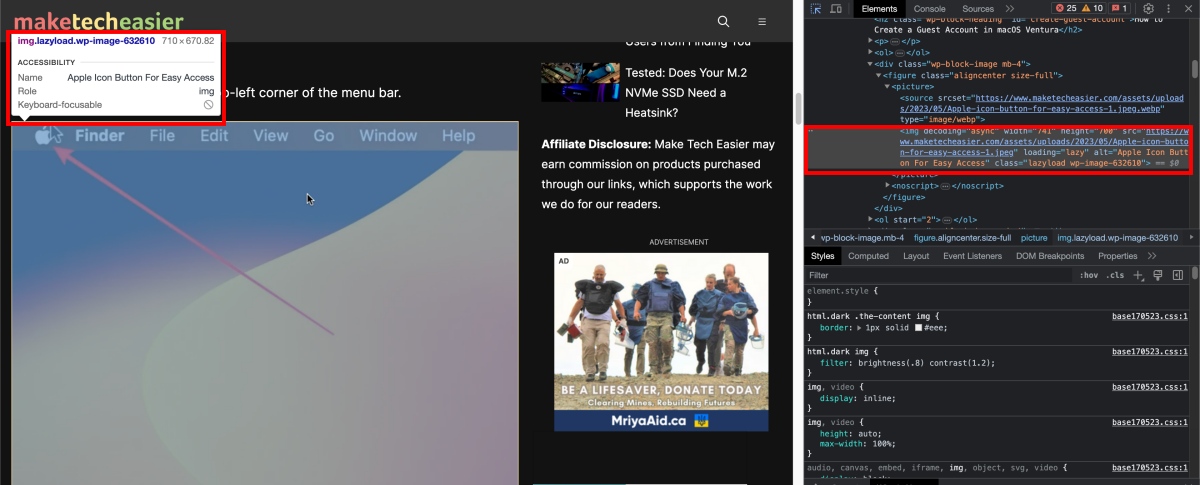Open the Event Listeners tab
1200x485 pixels.
click(973, 256)
